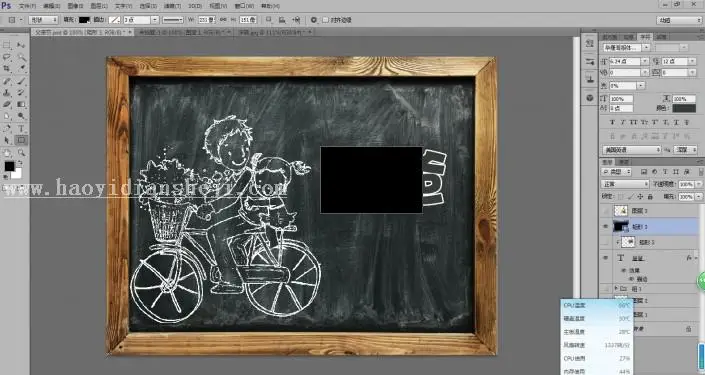The image size is (705, 375).
Task: Click the gear settings button in options bar
Action: point(314,20)
